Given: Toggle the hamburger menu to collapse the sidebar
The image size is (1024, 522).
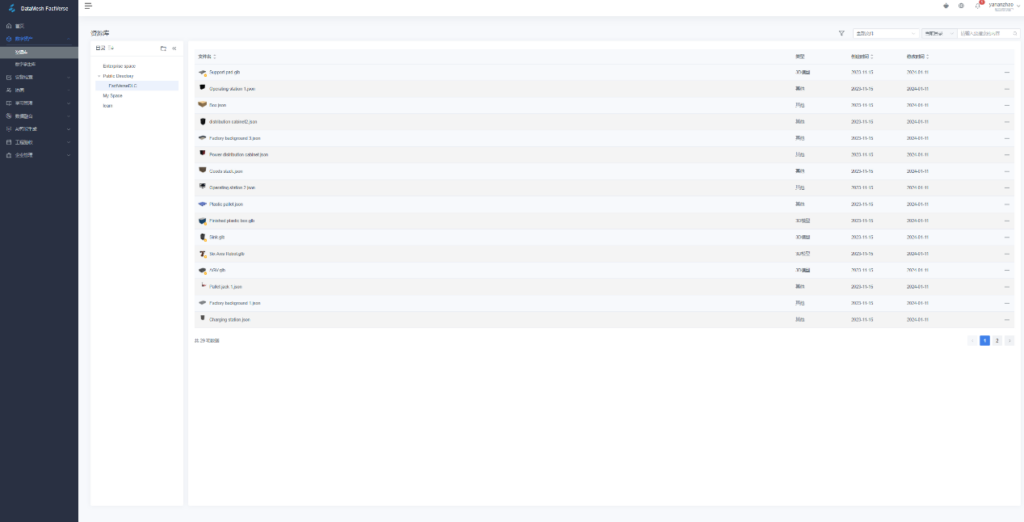Looking at the screenshot, I should click(88, 6).
